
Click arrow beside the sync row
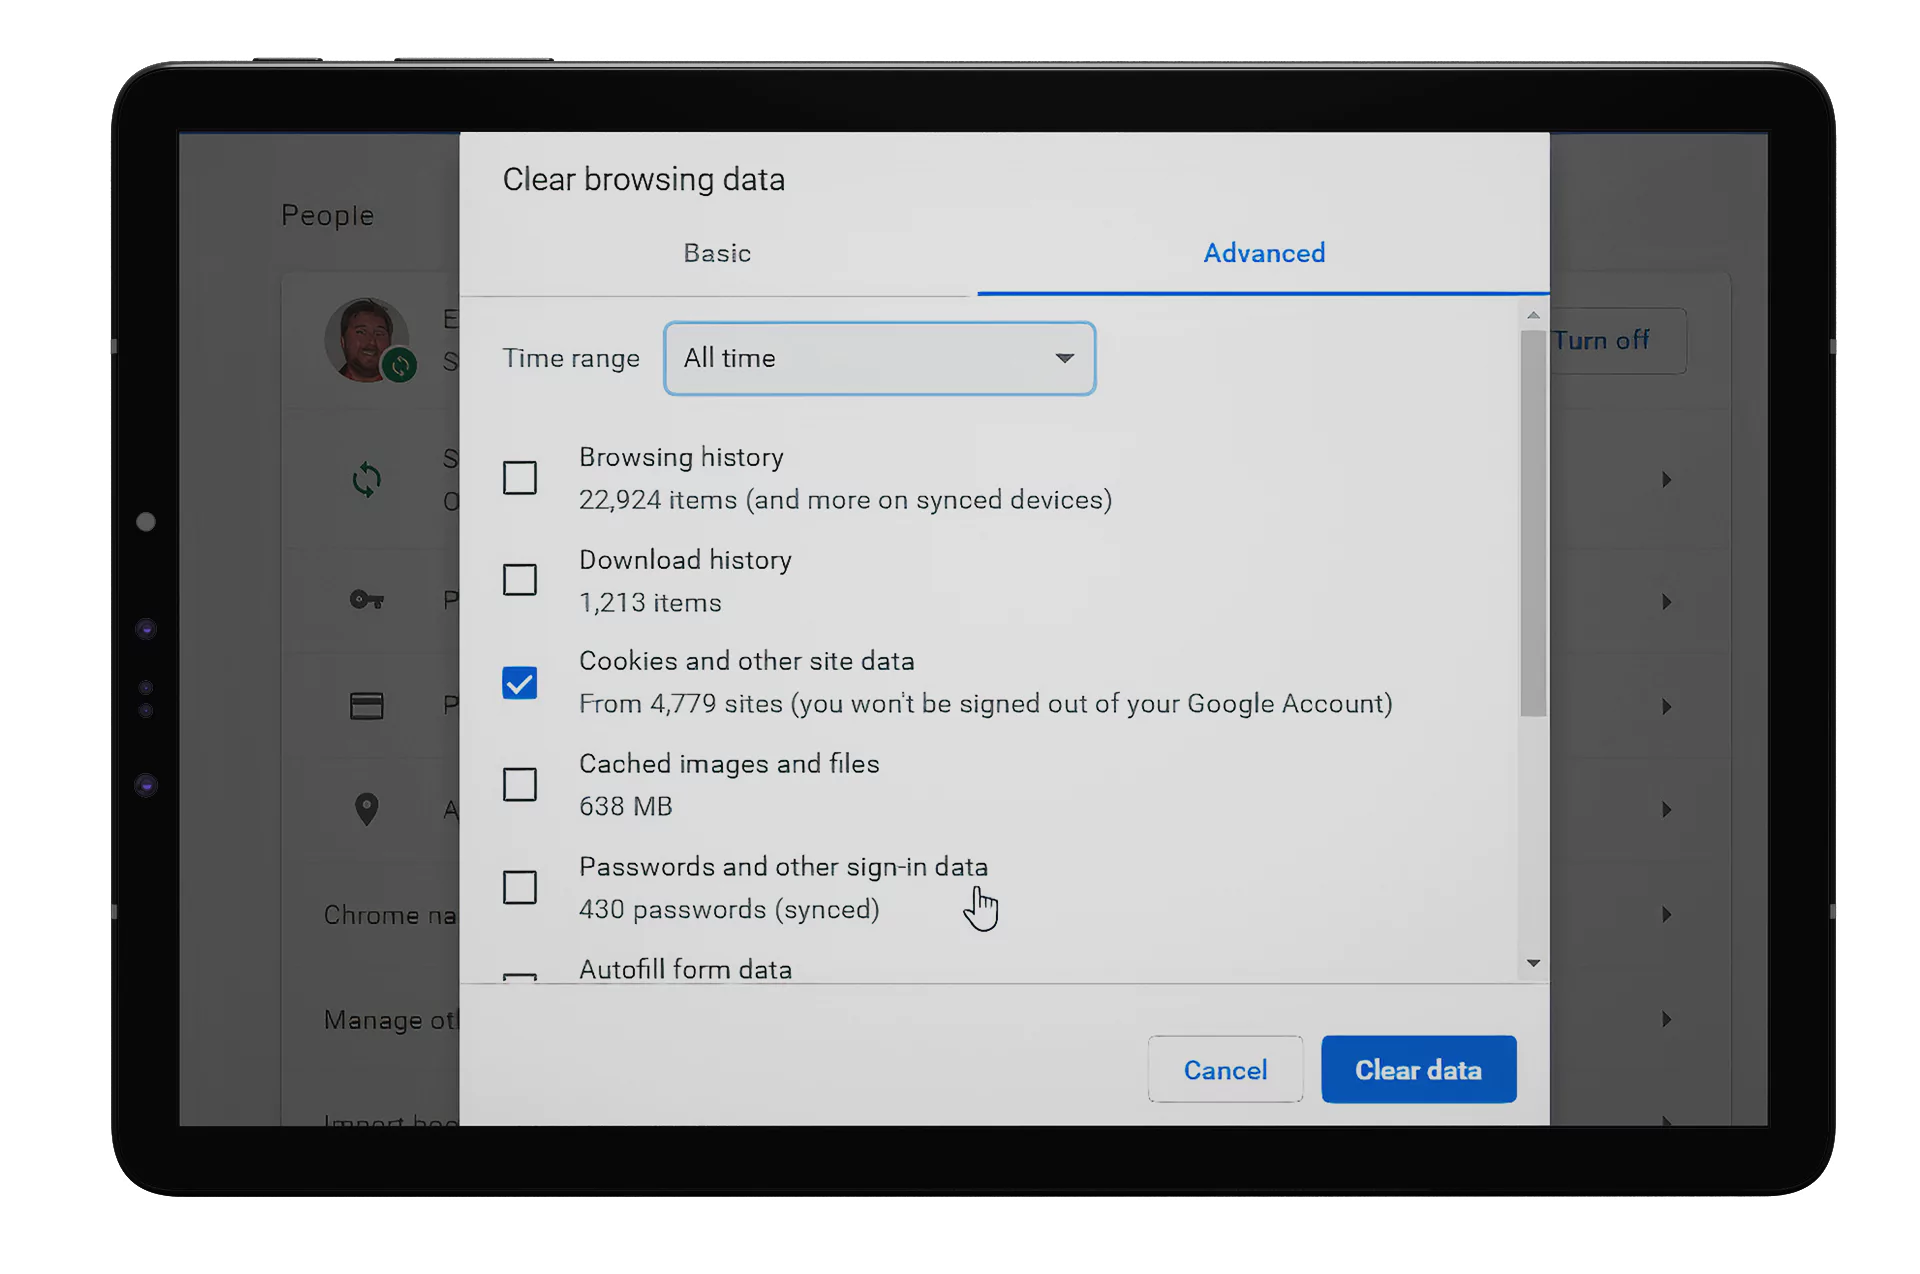click(x=1666, y=480)
